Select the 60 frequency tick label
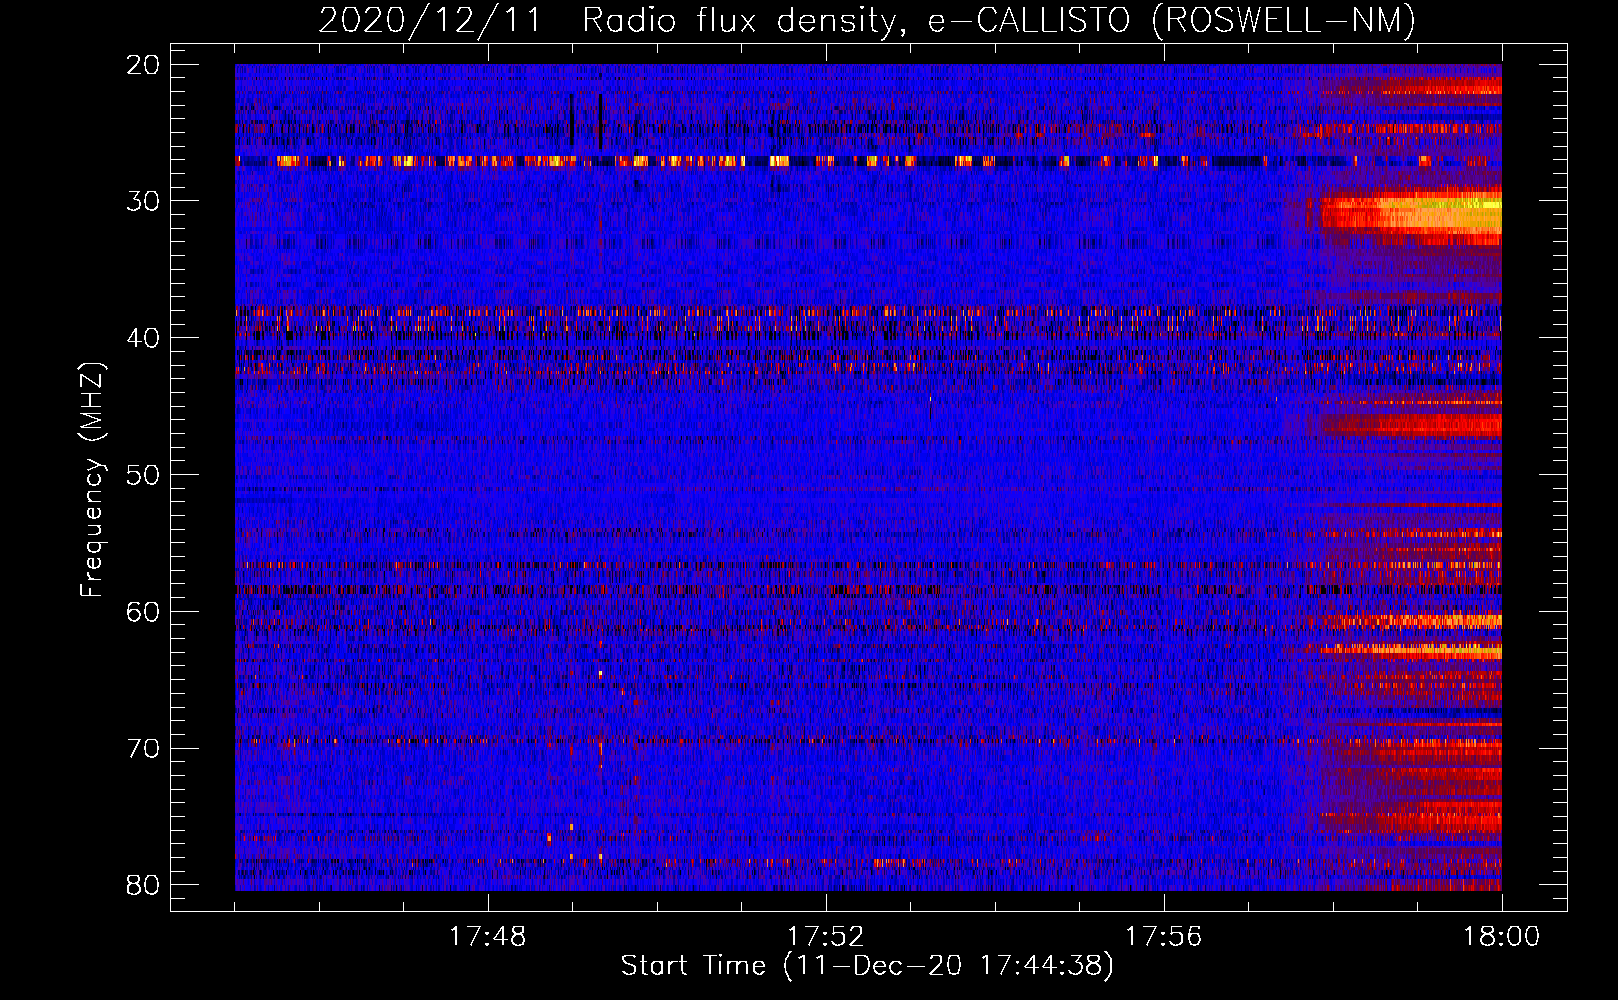1618x1000 pixels. pyautogui.click(x=144, y=612)
